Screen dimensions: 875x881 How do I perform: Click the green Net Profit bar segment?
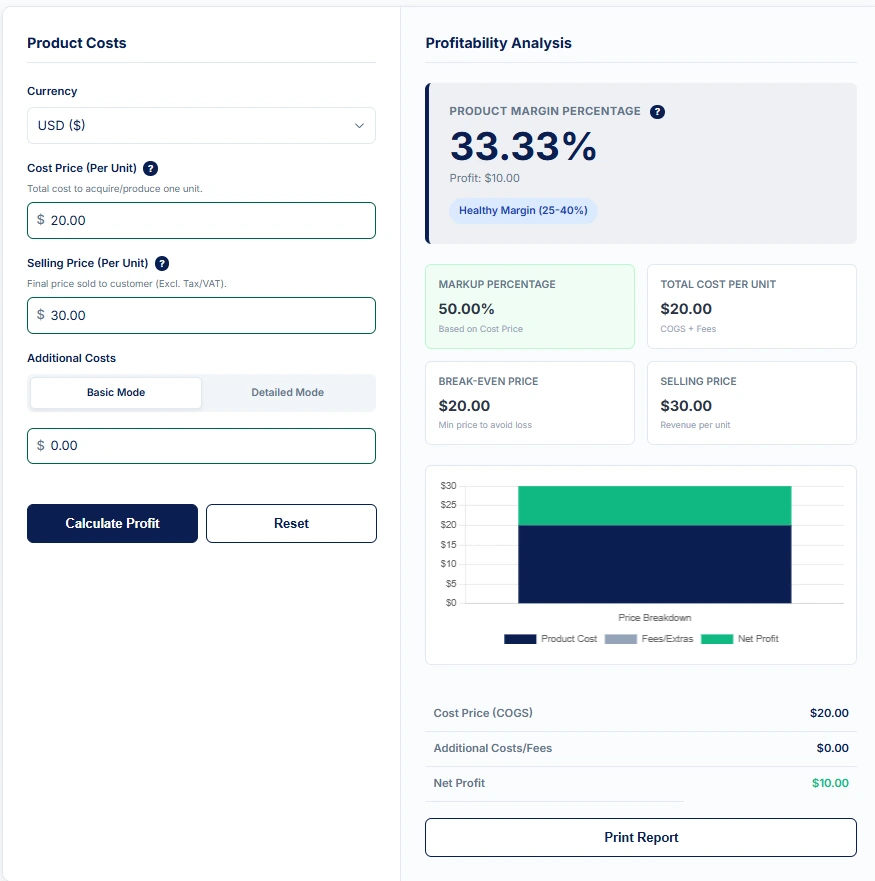pyautogui.click(x=654, y=505)
